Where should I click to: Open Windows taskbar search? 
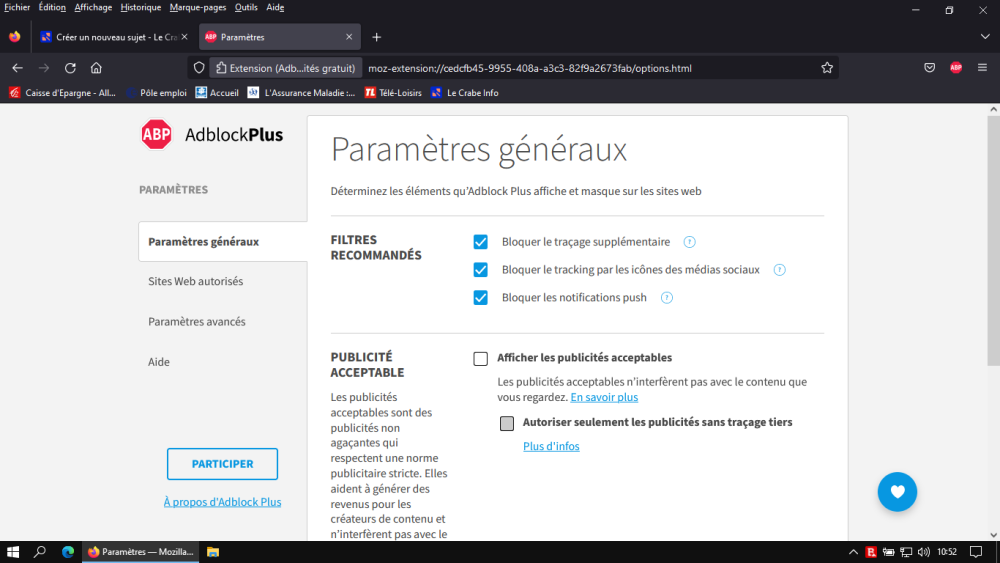click(x=40, y=552)
